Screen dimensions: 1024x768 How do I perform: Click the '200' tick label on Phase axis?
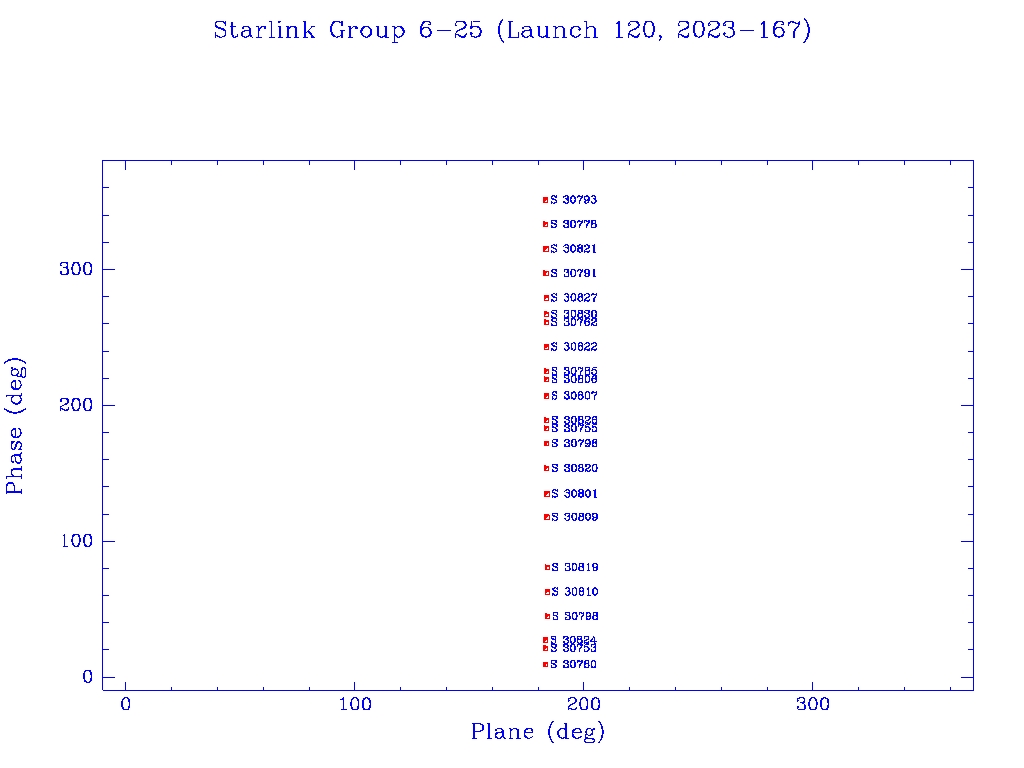click(76, 405)
